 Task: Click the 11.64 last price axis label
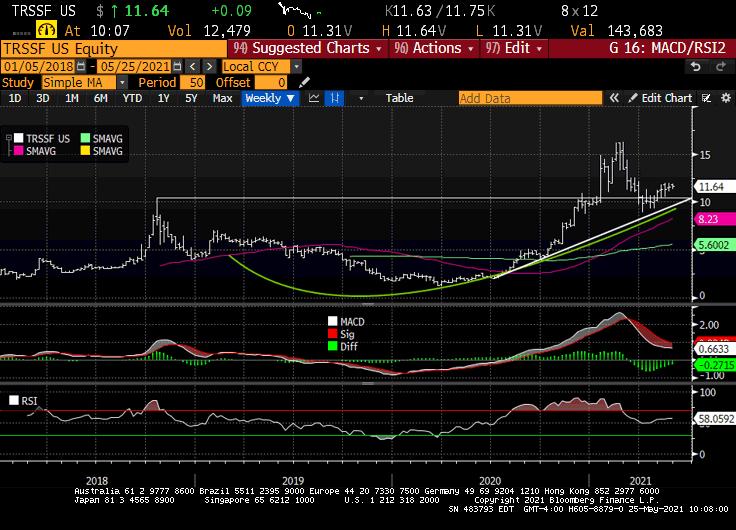tap(713, 187)
